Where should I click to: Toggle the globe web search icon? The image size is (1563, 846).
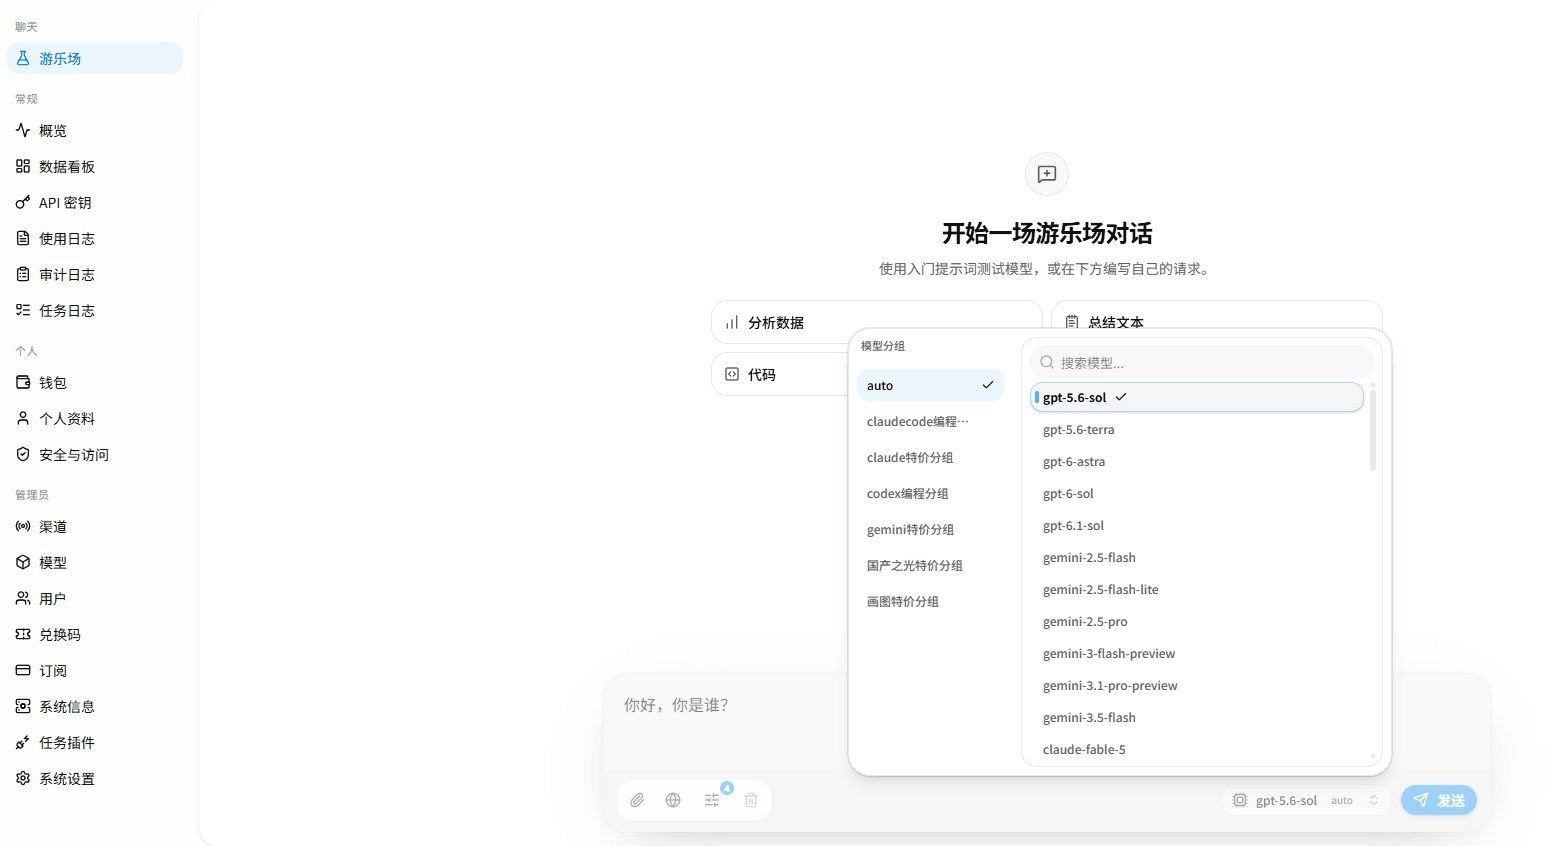pyautogui.click(x=673, y=800)
